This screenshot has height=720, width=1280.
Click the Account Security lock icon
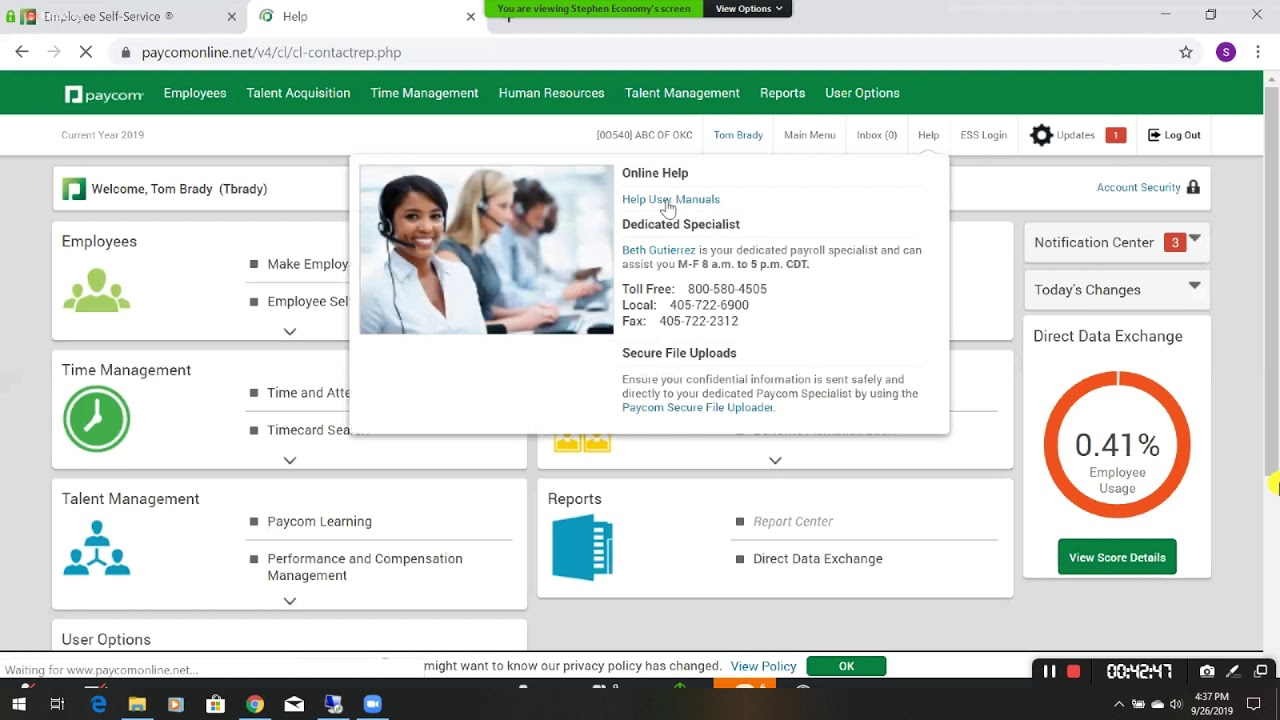pos(1192,188)
